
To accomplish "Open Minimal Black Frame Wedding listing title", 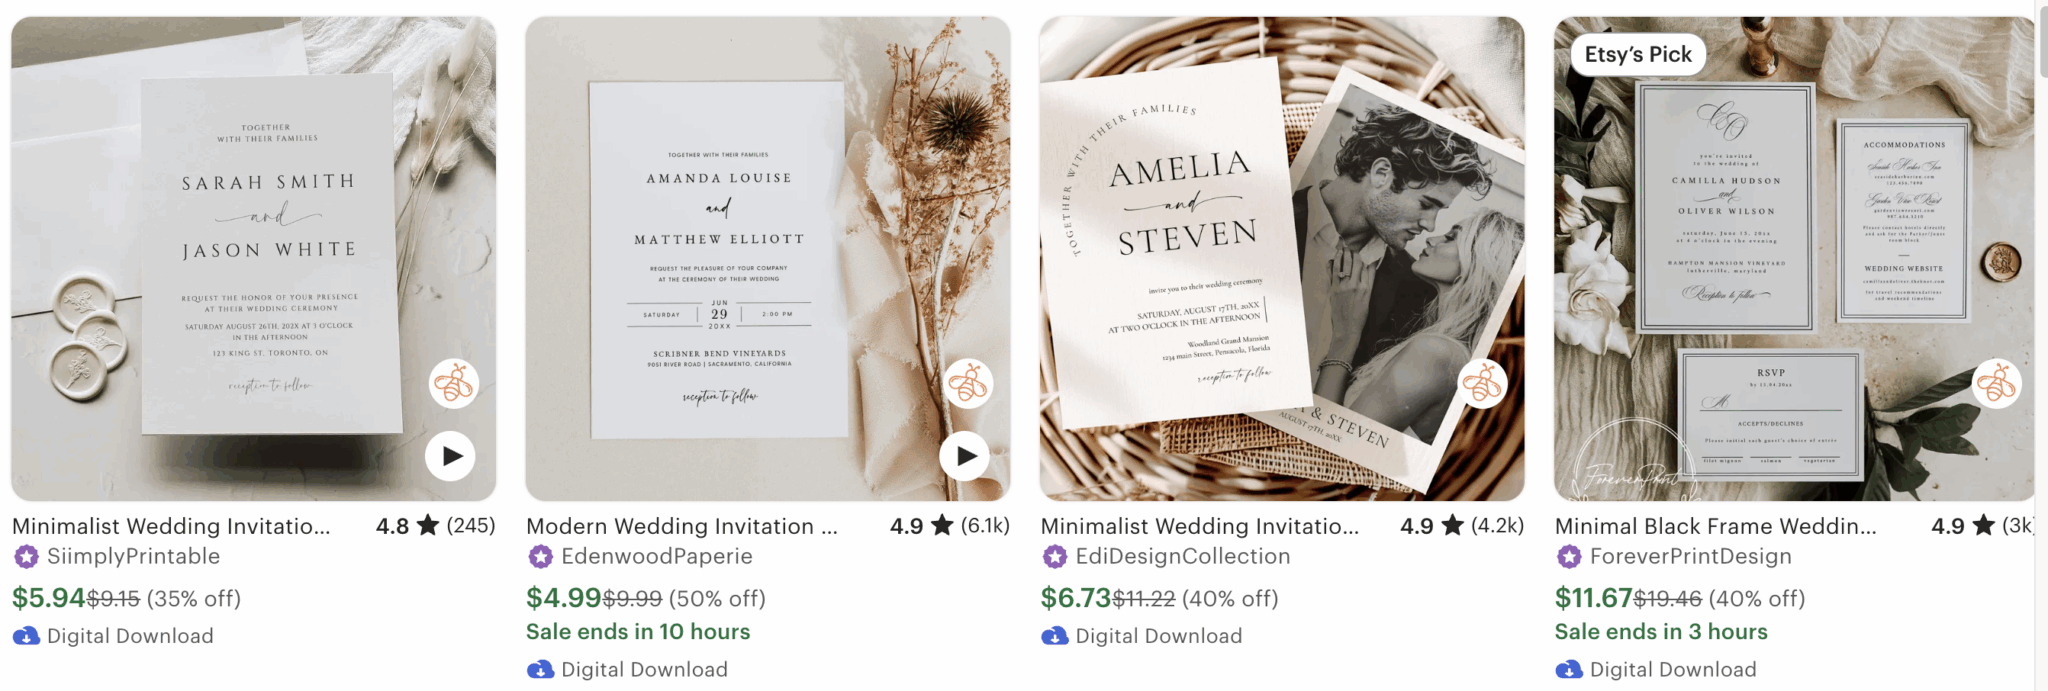I will point(1716,526).
